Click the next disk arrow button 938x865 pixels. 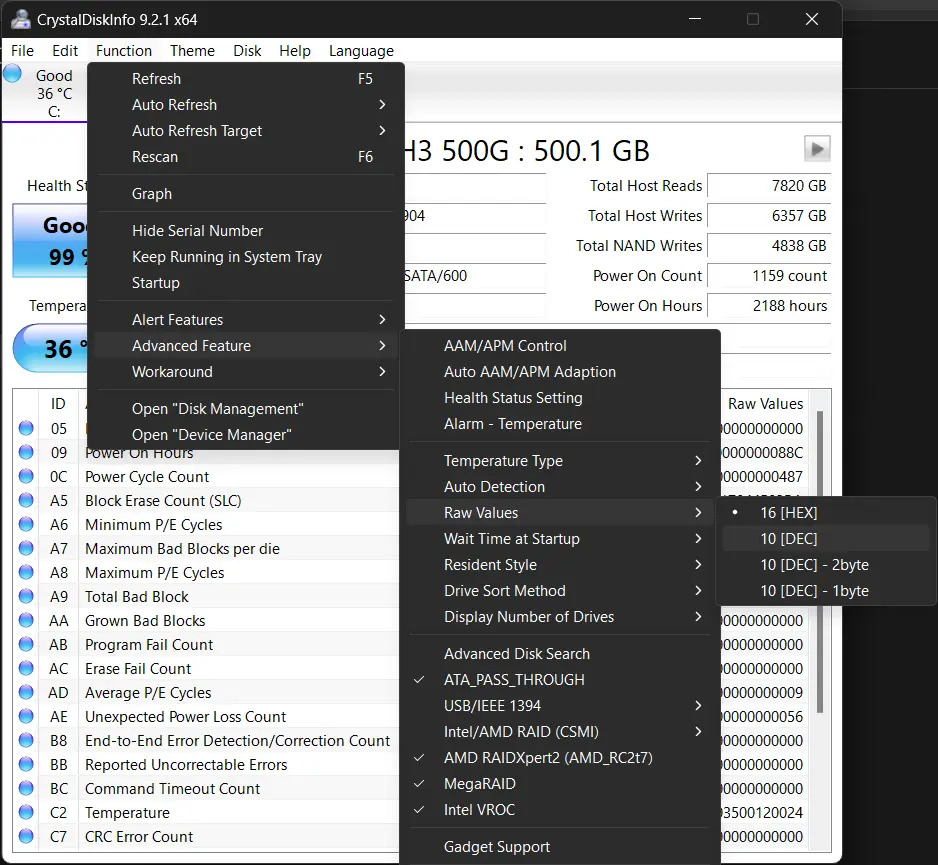[x=817, y=148]
